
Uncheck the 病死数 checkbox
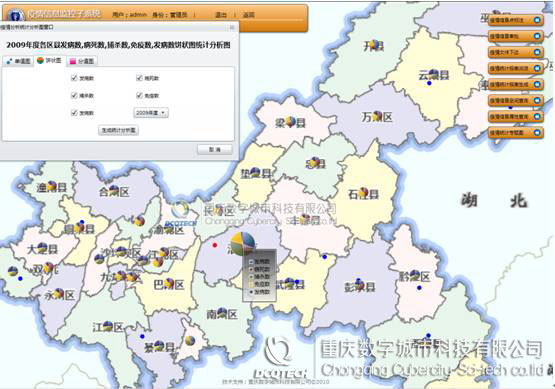[x=139, y=78]
